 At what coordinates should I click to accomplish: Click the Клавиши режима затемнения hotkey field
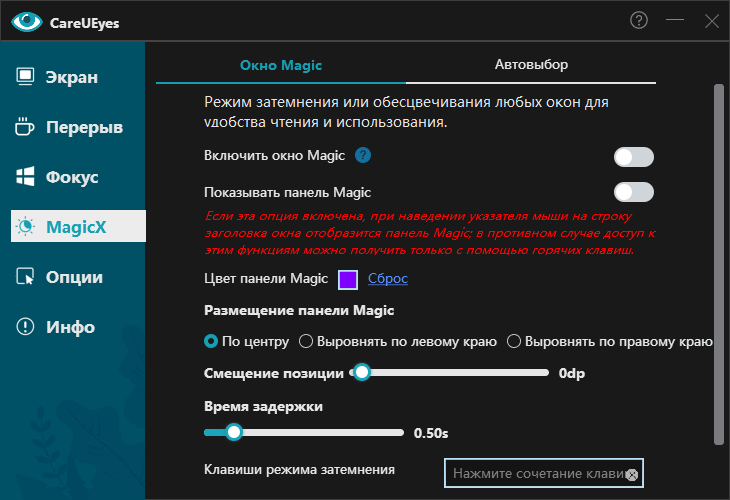click(535, 474)
